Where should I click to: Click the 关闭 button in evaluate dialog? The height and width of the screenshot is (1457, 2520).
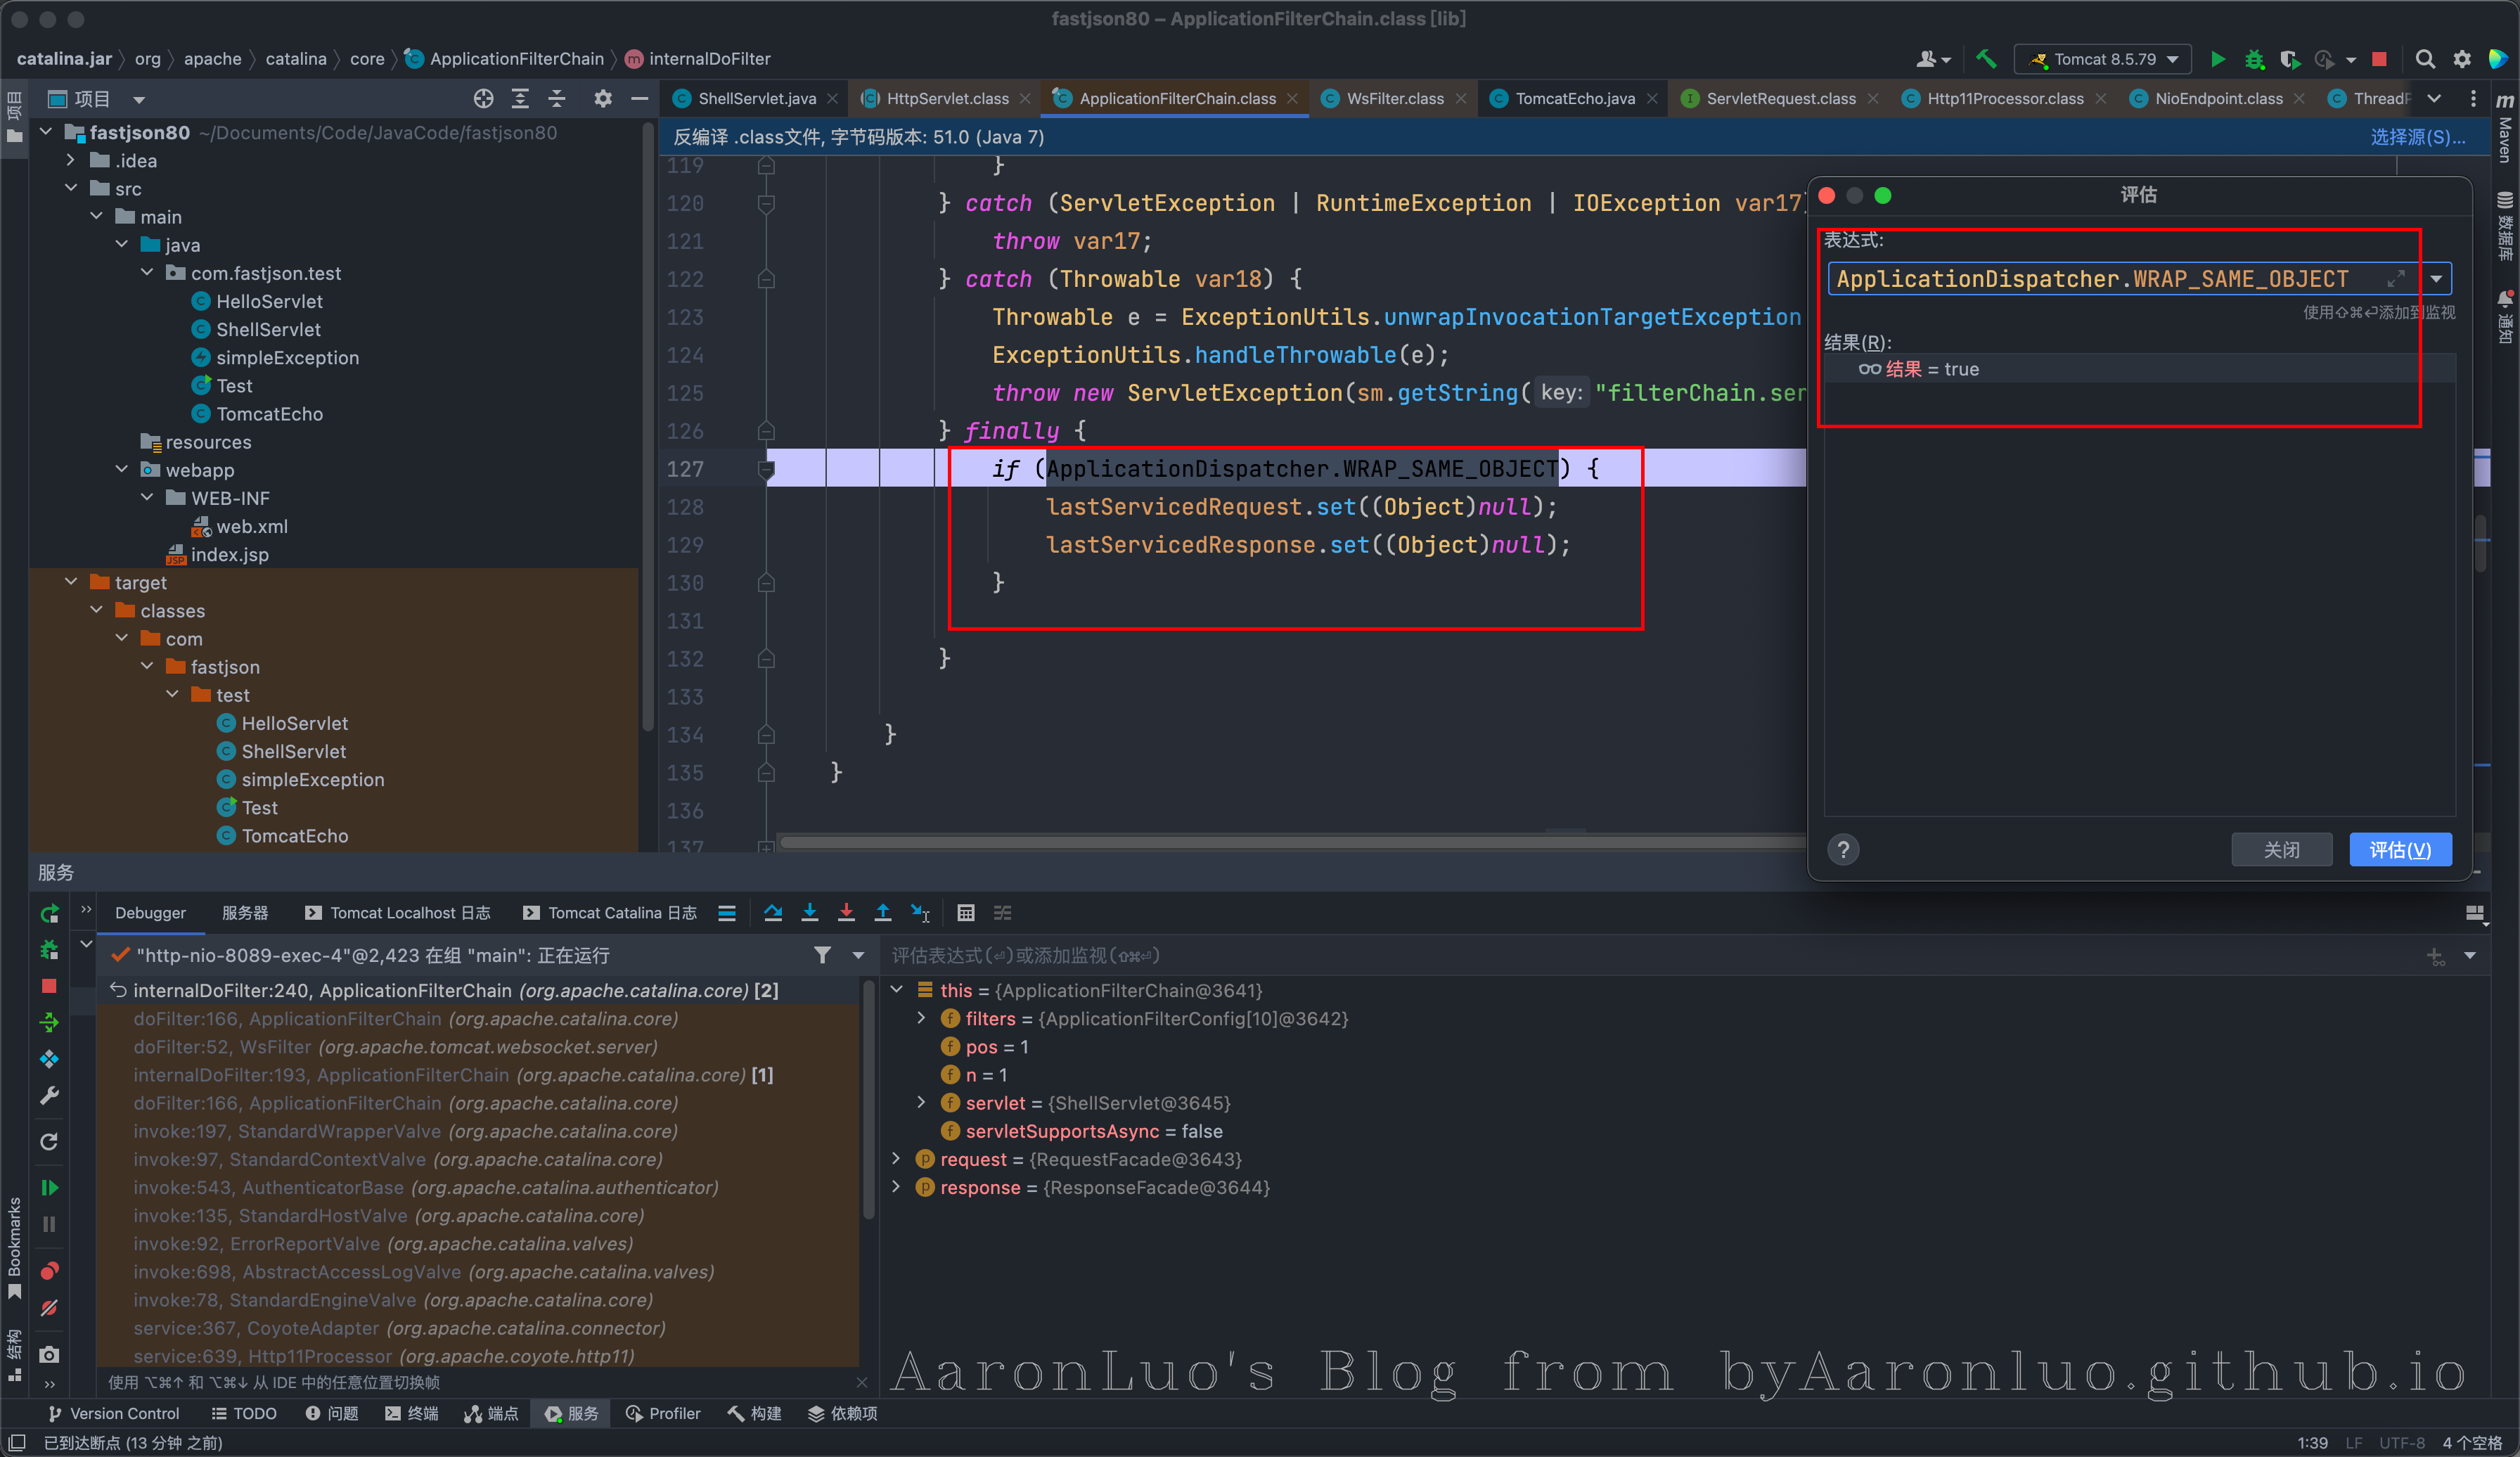(x=2281, y=849)
